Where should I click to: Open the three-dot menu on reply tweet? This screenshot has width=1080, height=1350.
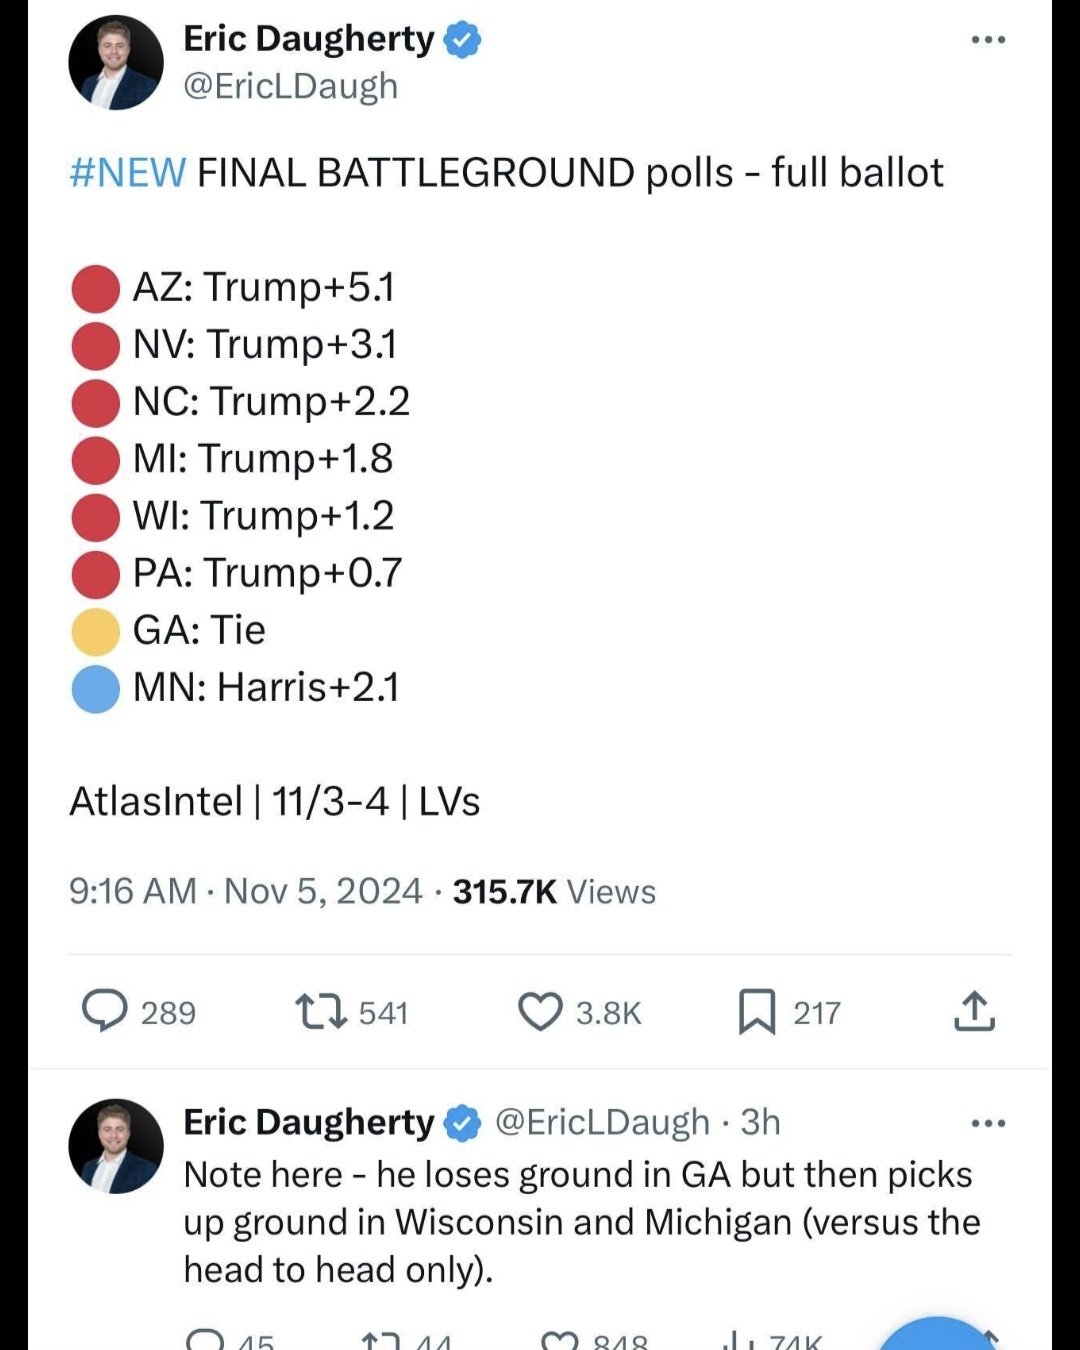pyautogui.click(x=988, y=1123)
